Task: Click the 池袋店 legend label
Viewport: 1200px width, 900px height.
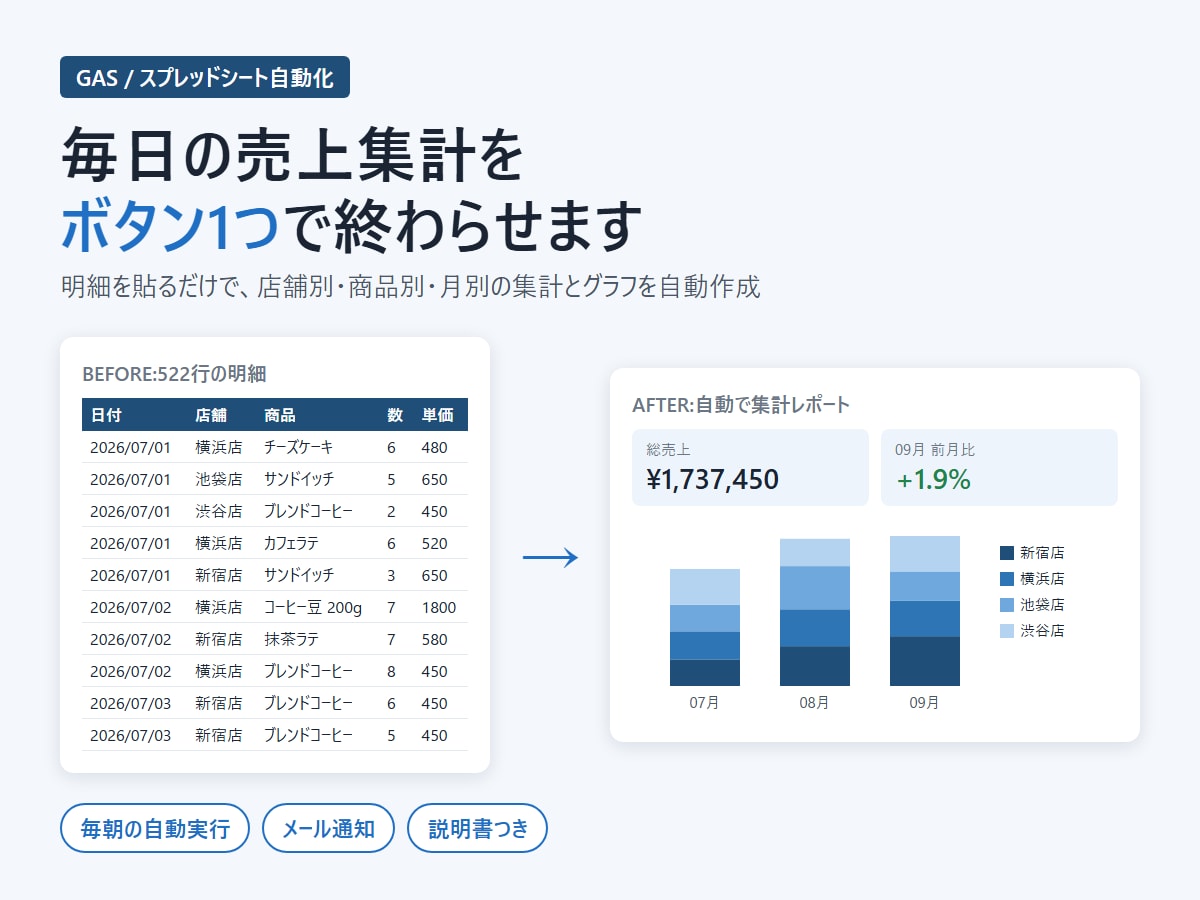Action: [1042, 604]
